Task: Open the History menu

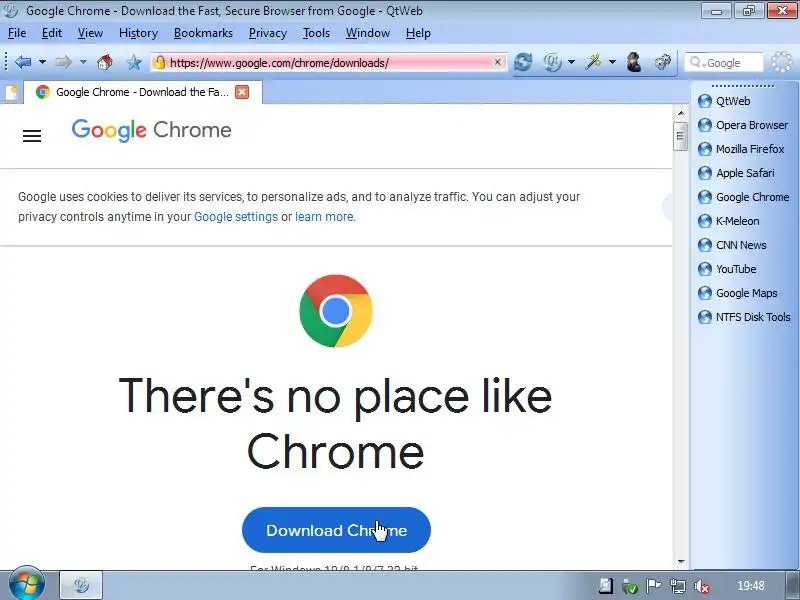Action: 138,33
